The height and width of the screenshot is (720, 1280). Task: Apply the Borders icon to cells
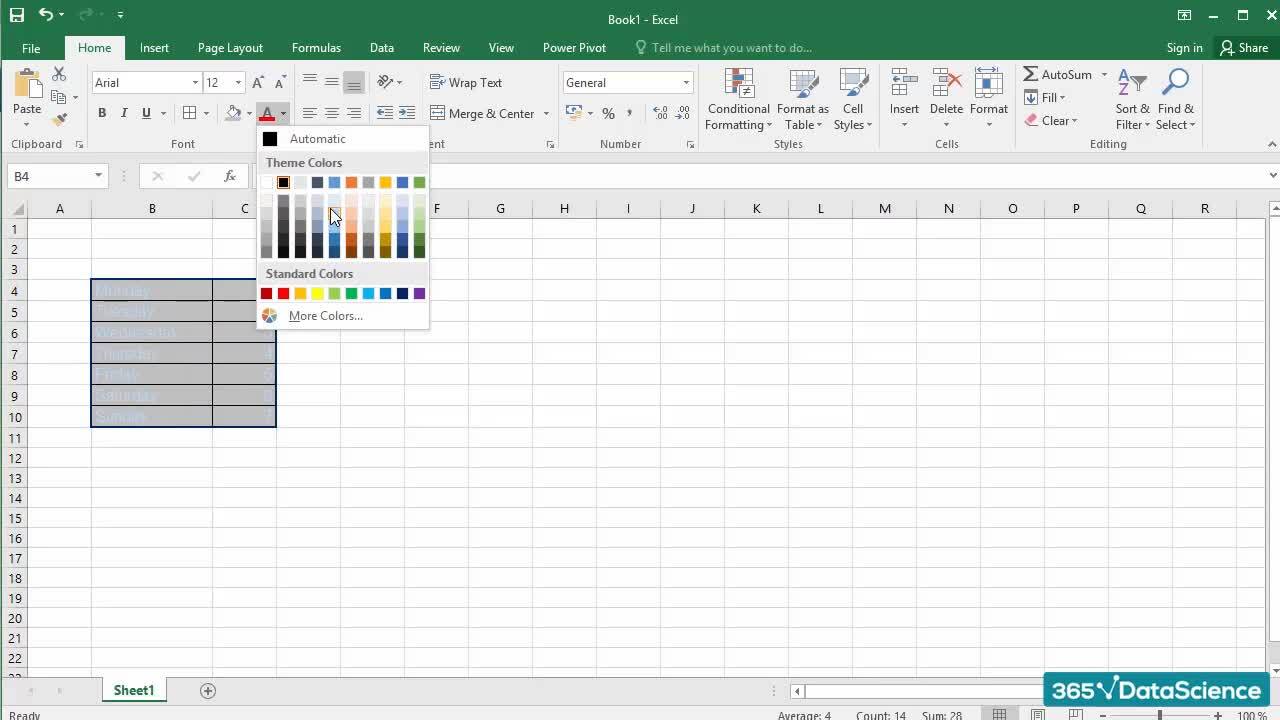pyautogui.click(x=189, y=113)
